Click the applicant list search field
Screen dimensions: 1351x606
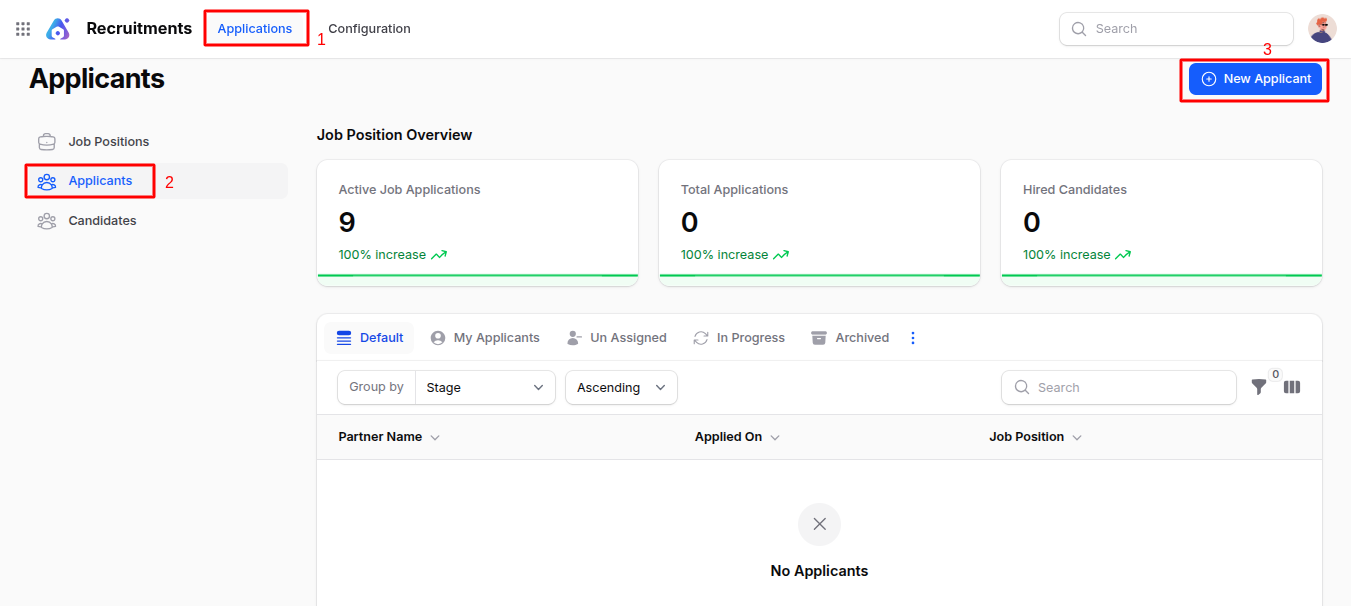click(x=1118, y=387)
